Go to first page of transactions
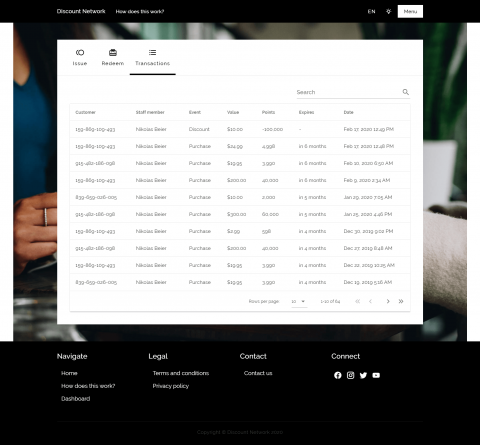Image resolution: width=480 pixels, height=445 pixels. (358, 301)
